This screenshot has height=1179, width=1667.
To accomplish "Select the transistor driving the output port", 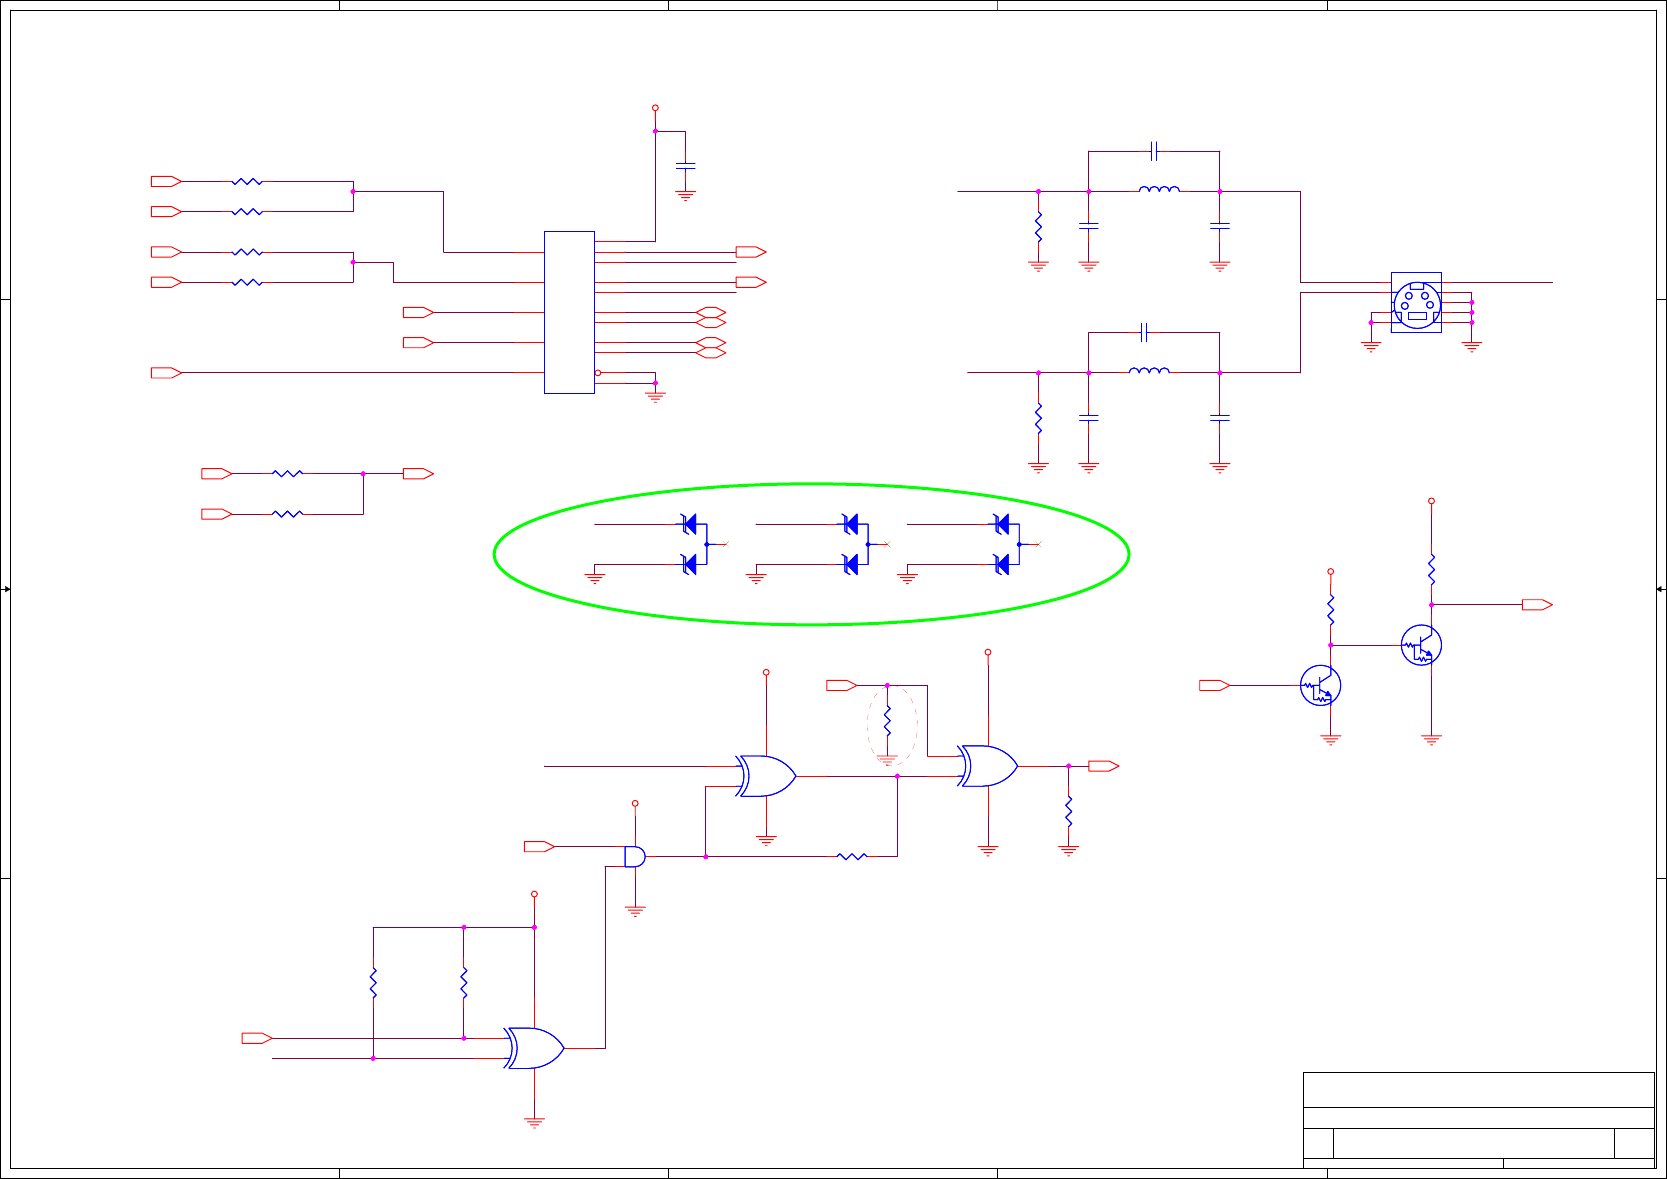I will 1421,645.
